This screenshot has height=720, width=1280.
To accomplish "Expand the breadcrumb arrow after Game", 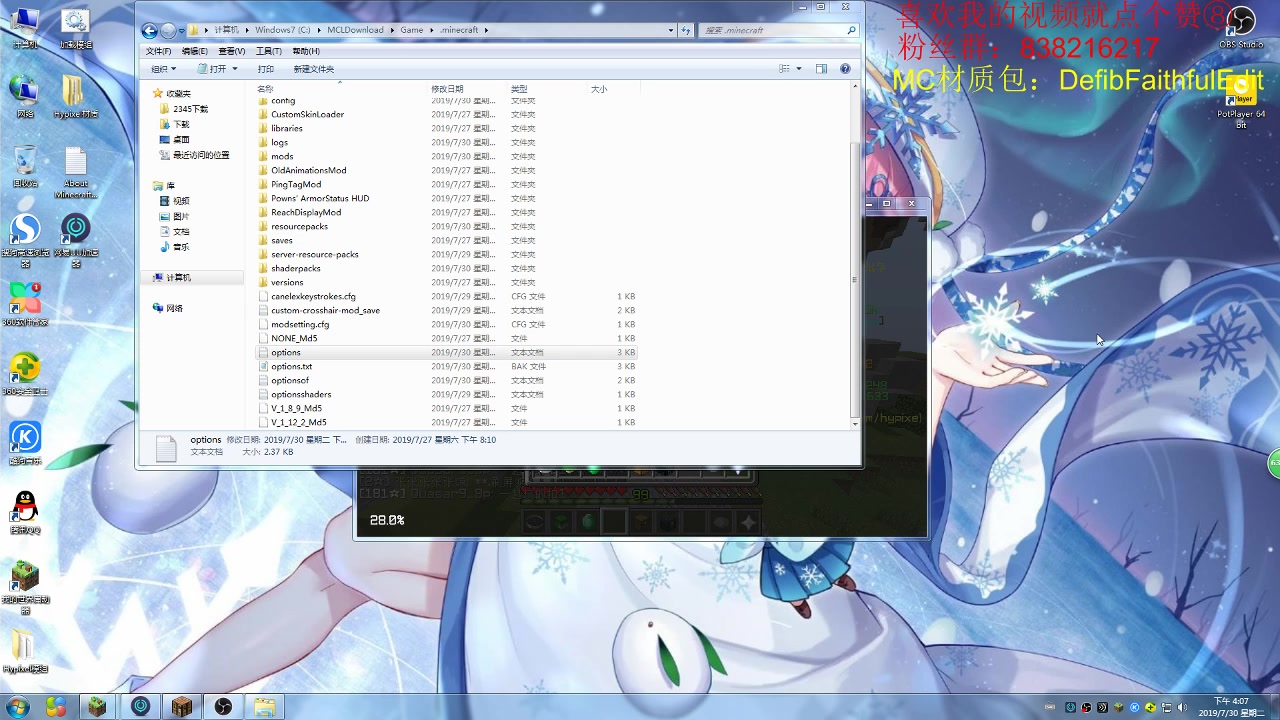I will [x=431, y=30].
